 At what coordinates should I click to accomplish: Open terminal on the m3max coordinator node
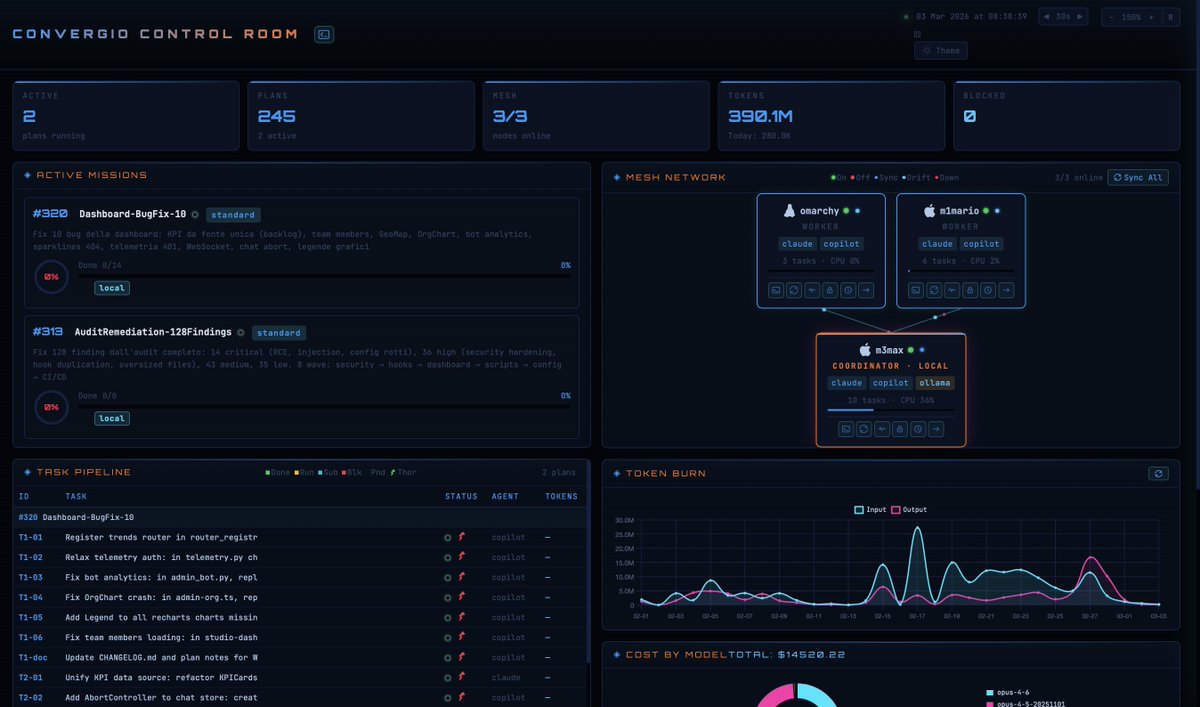[846, 429]
